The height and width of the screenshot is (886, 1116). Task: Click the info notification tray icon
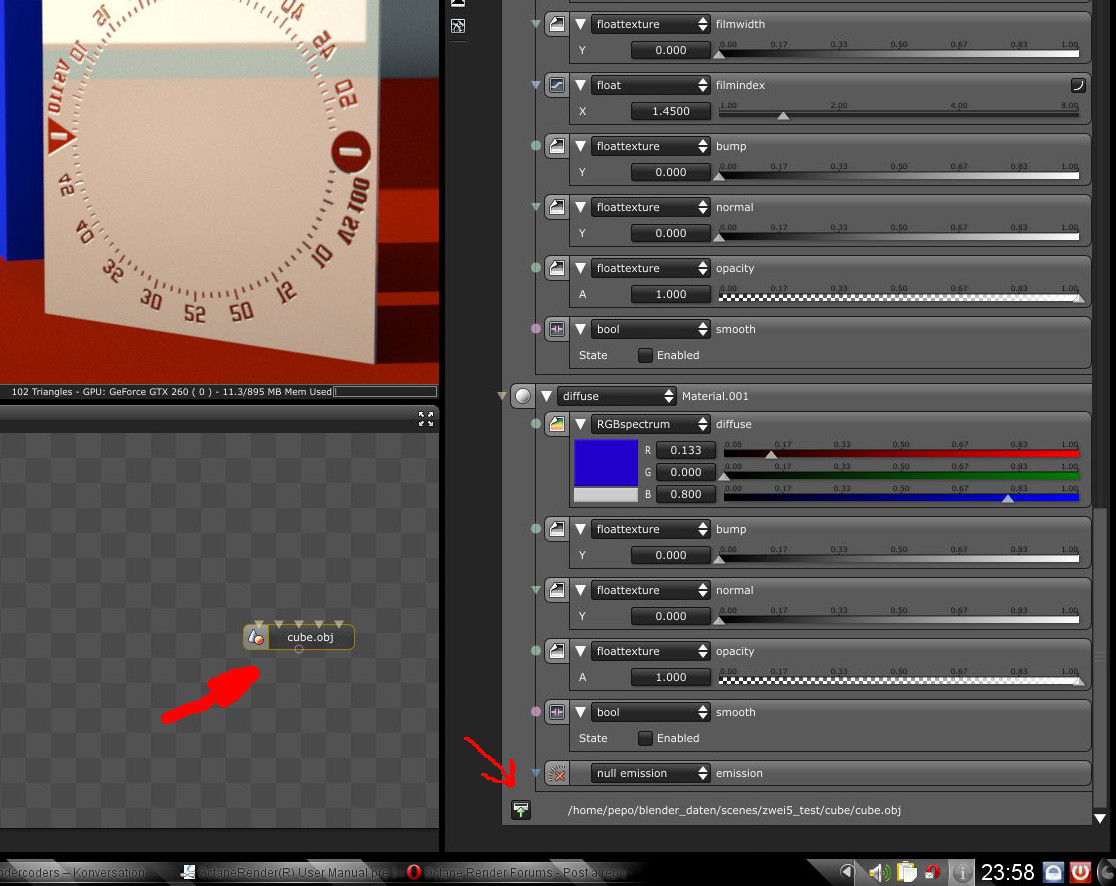pos(962,872)
